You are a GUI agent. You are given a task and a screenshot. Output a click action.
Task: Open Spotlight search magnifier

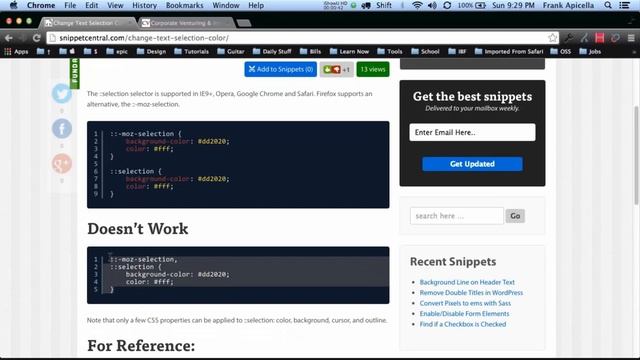[x=608, y=5]
